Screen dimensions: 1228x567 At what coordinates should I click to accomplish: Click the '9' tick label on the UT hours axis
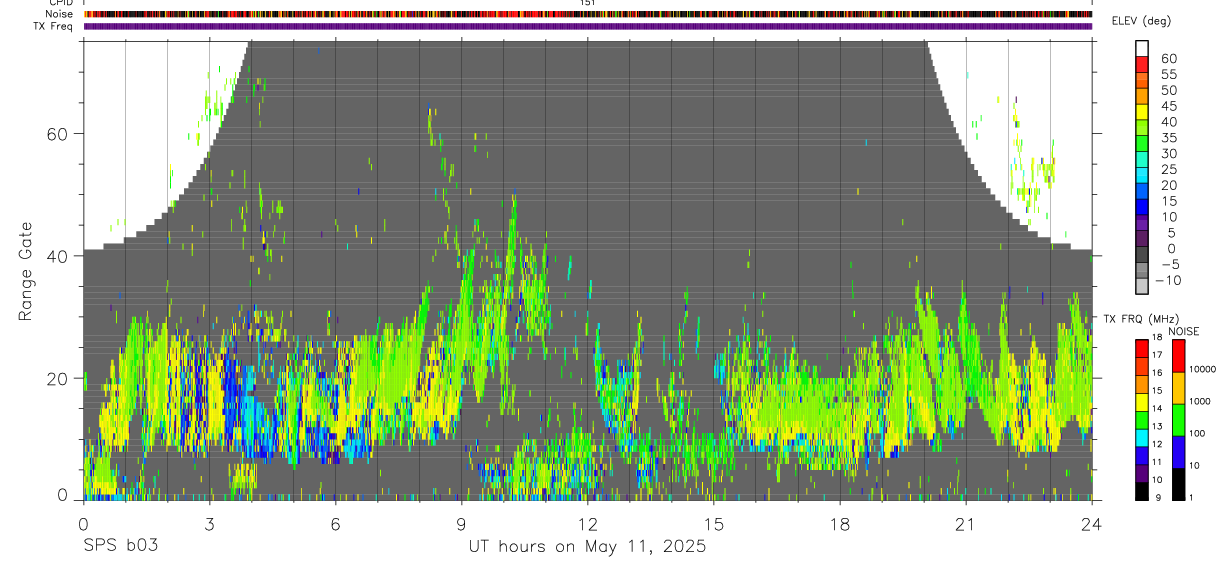point(461,524)
